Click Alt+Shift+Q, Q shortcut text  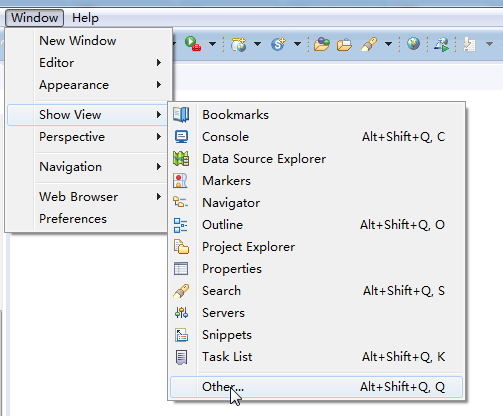coord(402,387)
